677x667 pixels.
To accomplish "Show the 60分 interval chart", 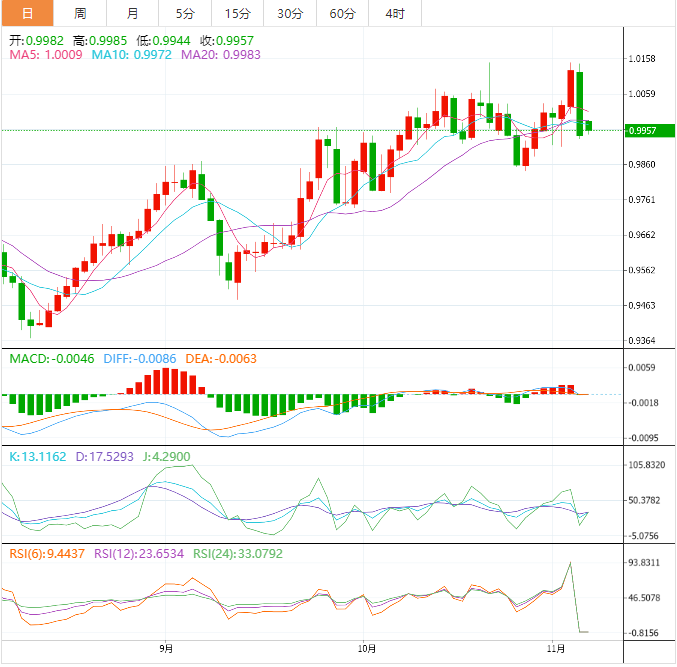I will tap(342, 13).
